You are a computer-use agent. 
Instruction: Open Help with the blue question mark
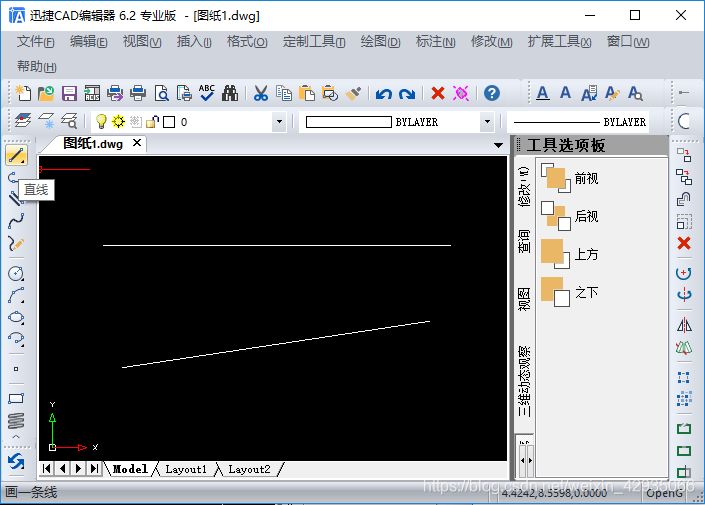click(492, 93)
